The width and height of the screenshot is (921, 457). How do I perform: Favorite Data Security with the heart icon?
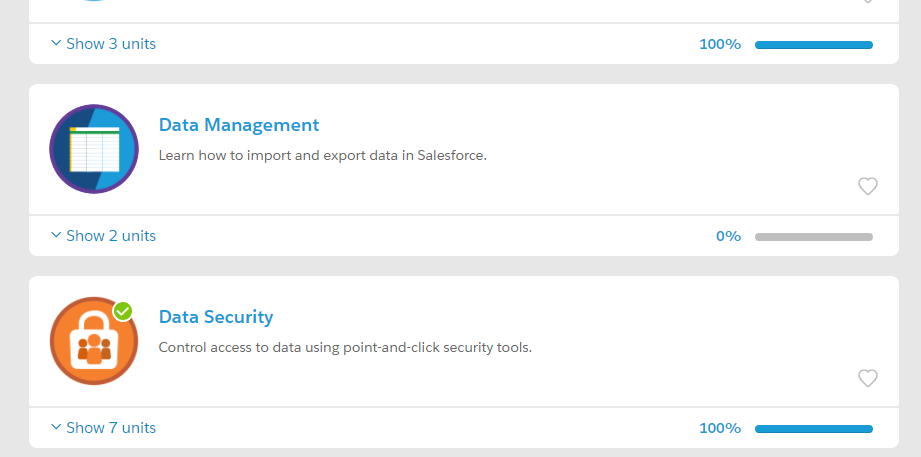click(x=868, y=378)
